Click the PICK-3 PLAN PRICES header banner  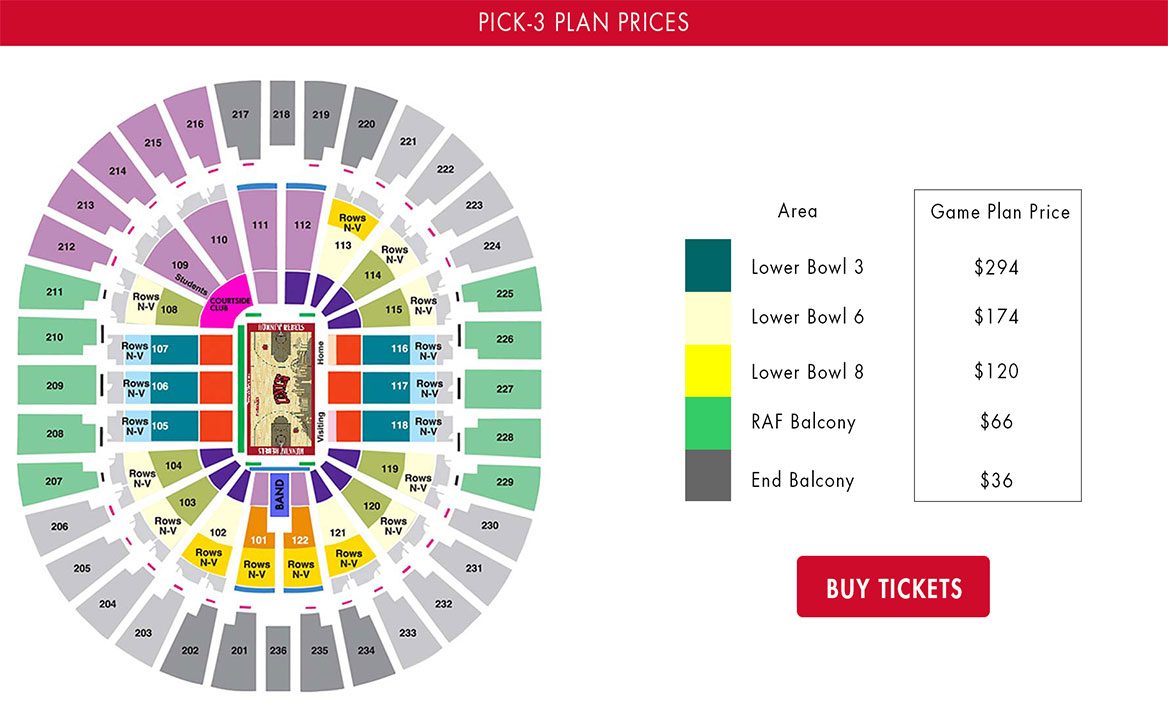[x=584, y=22]
